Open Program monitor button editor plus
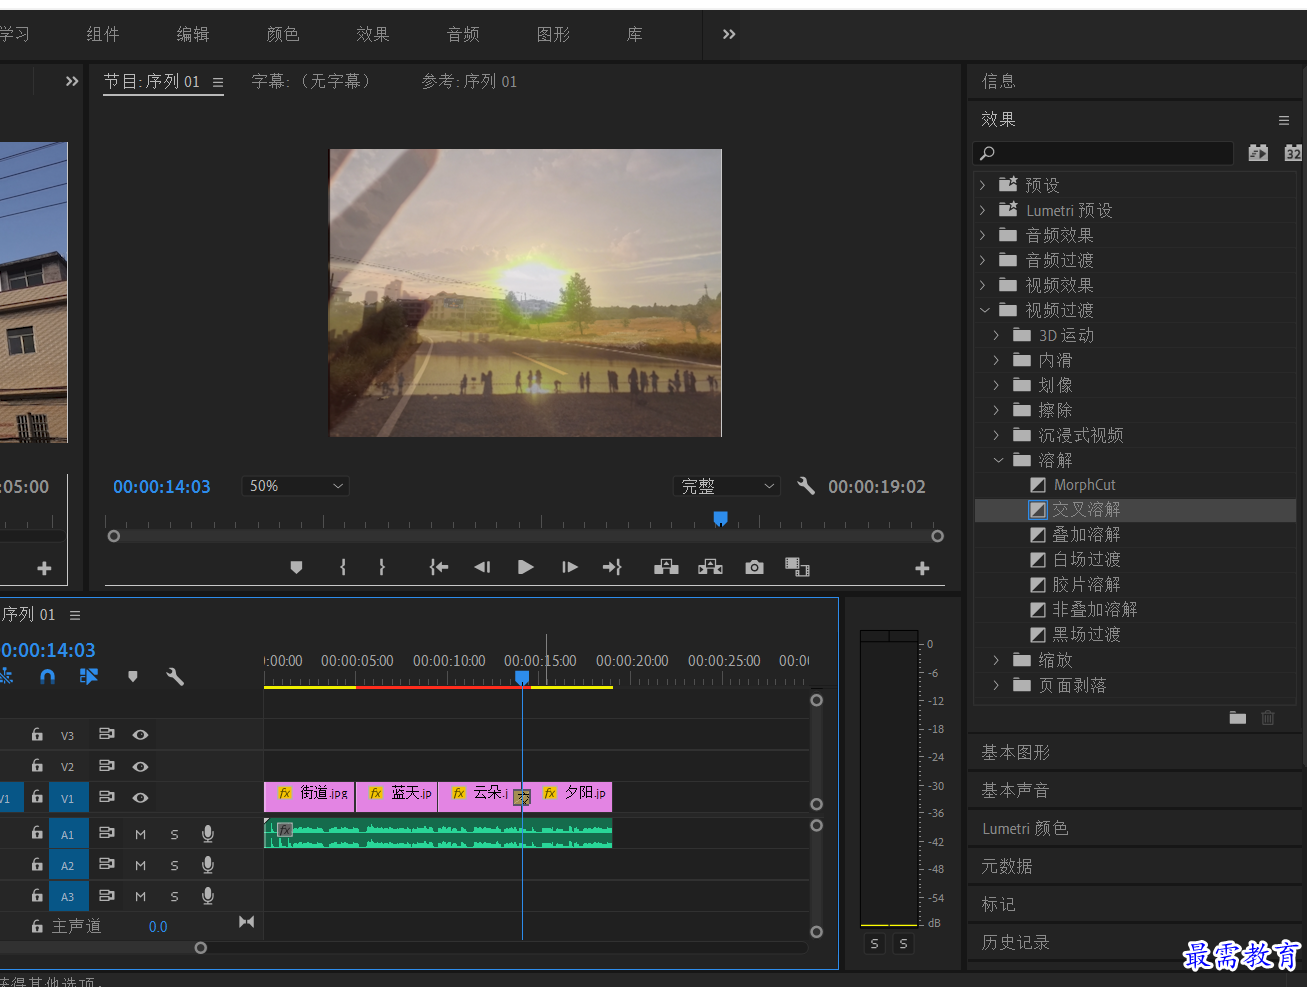Screen dimensions: 1307x987 pos(922,568)
